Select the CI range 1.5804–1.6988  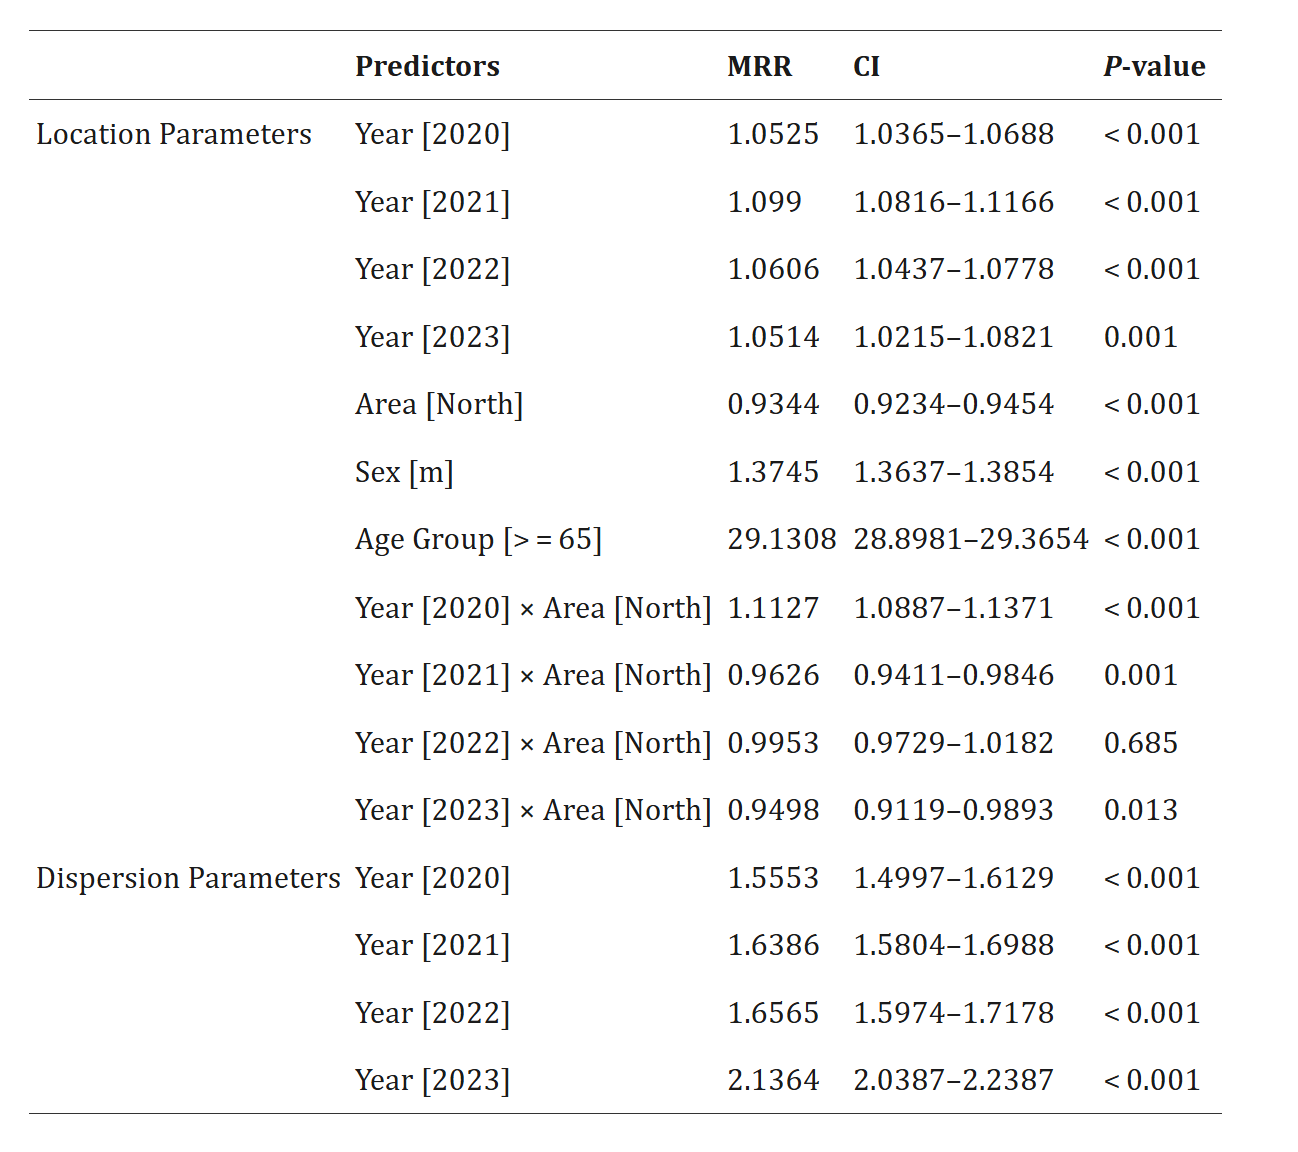(x=953, y=945)
